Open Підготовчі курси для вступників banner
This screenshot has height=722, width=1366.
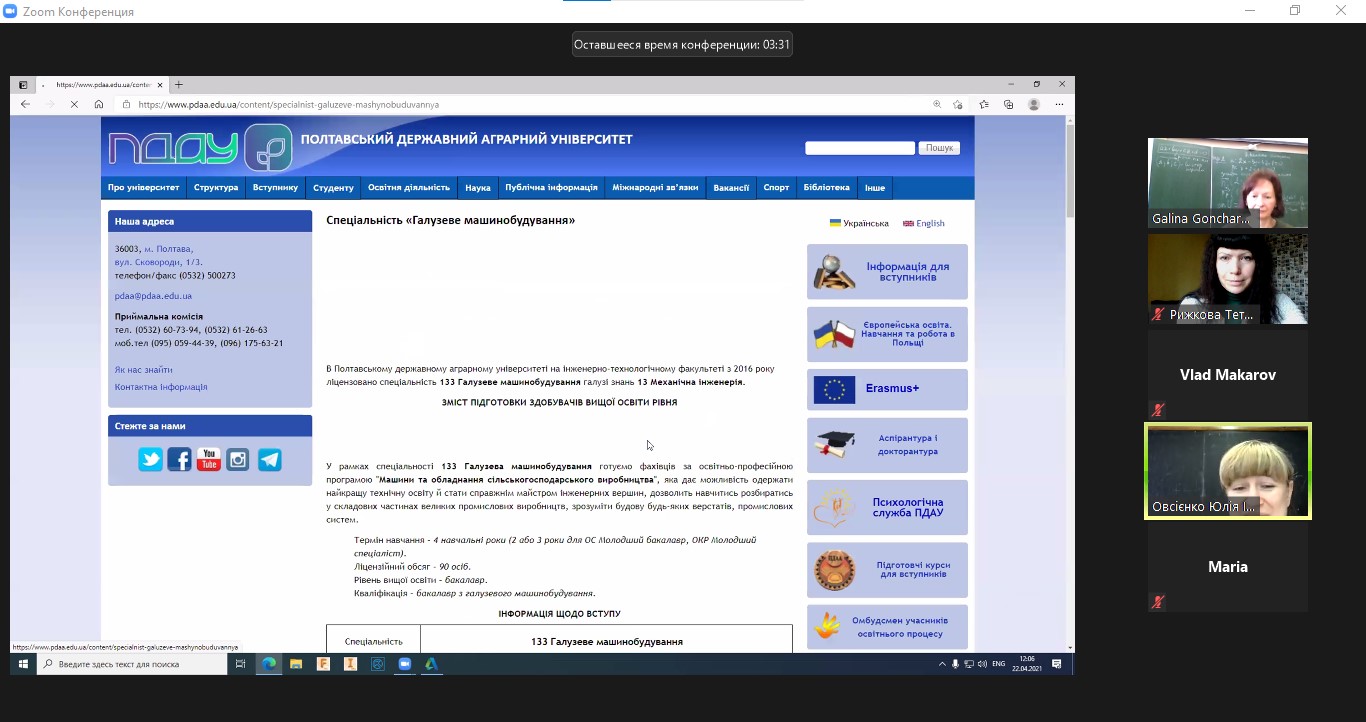(x=887, y=570)
